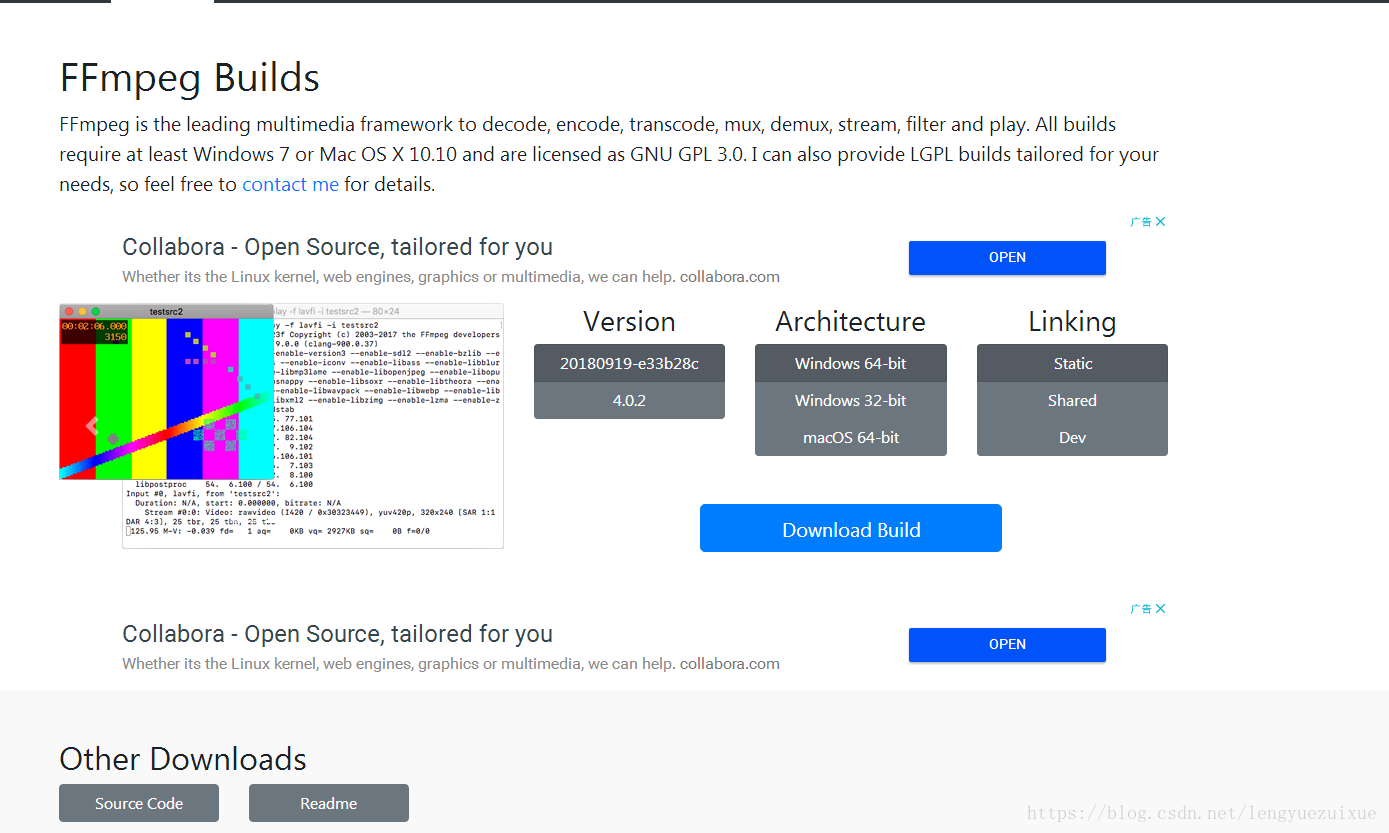Viewport: 1389px width, 833px height.
Task: Select version 4.0.2
Action: pyautogui.click(x=629, y=400)
